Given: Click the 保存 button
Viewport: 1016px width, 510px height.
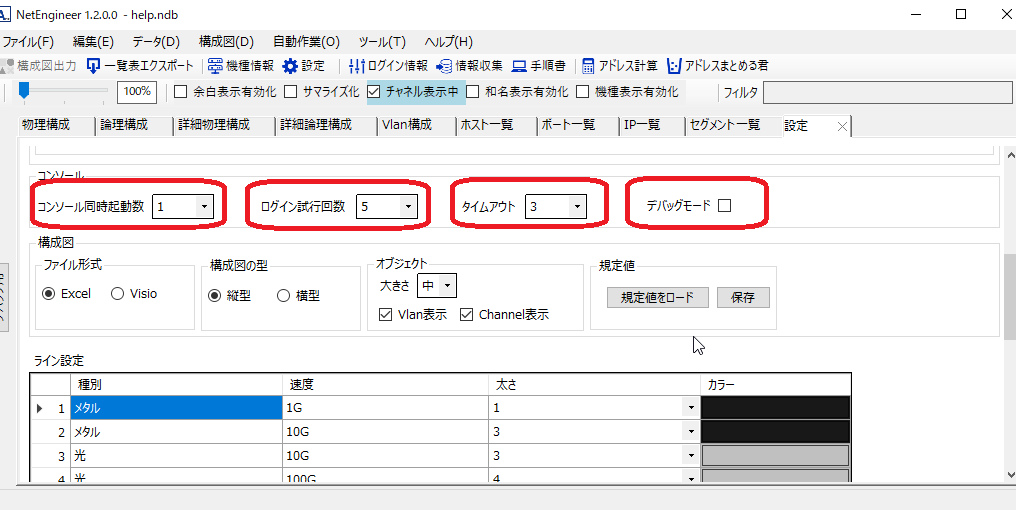Looking at the screenshot, I should [x=743, y=297].
